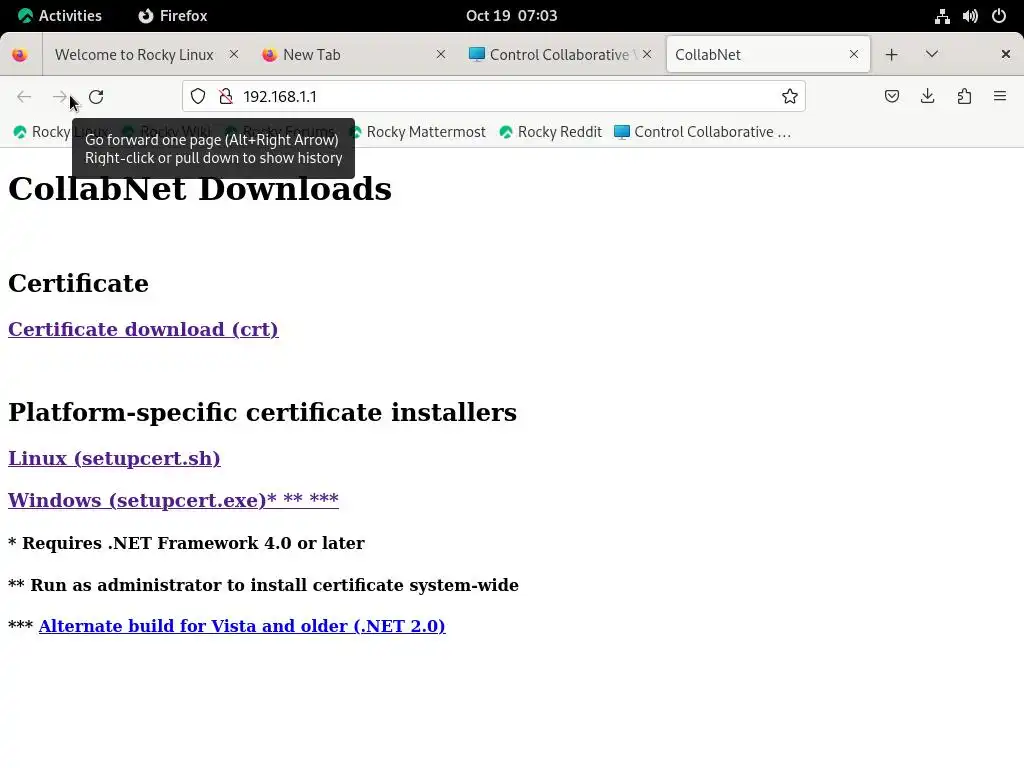The width and height of the screenshot is (1024, 768).
Task: Close the Welcome to Rocky Linux tab
Action: (x=234, y=54)
